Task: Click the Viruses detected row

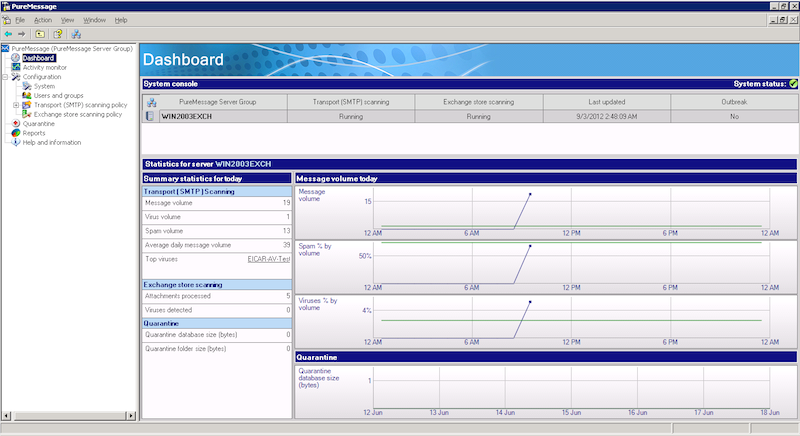Action: click(217, 310)
